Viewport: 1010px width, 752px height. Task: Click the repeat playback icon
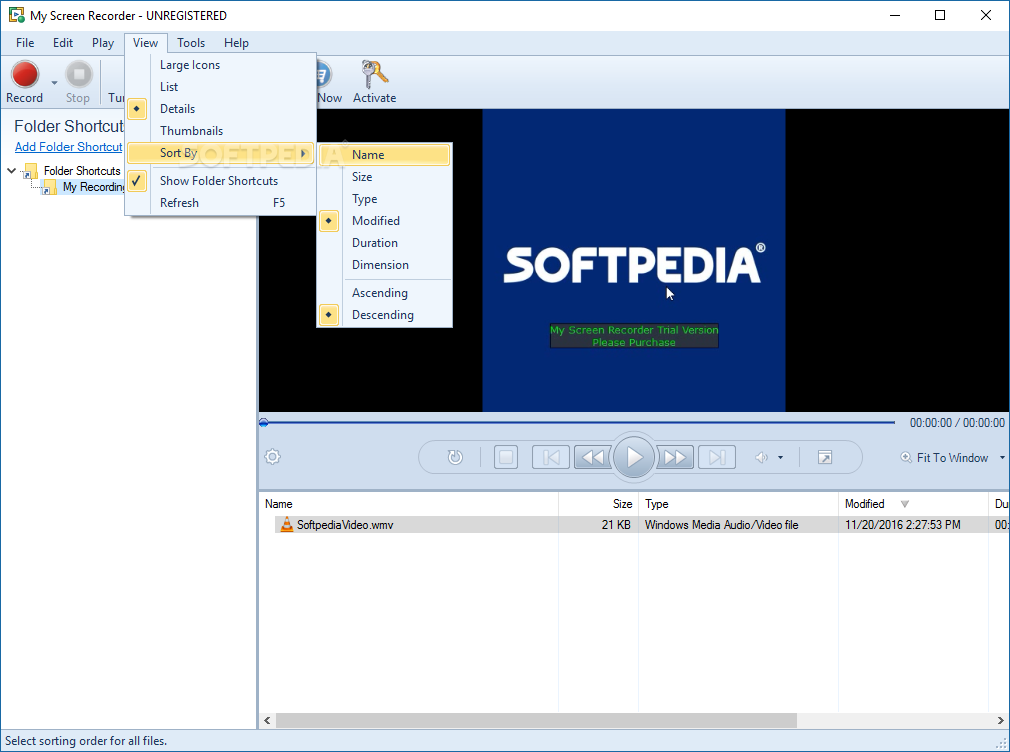[455, 458]
